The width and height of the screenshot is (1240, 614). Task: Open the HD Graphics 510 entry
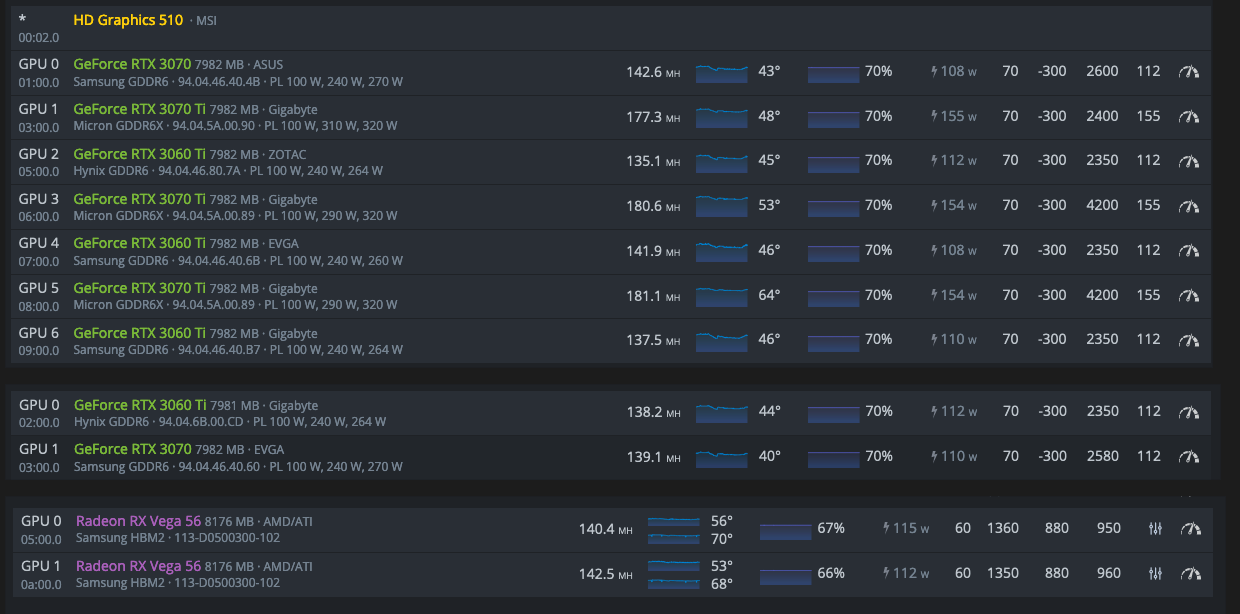pyautogui.click(x=128, y=20)
